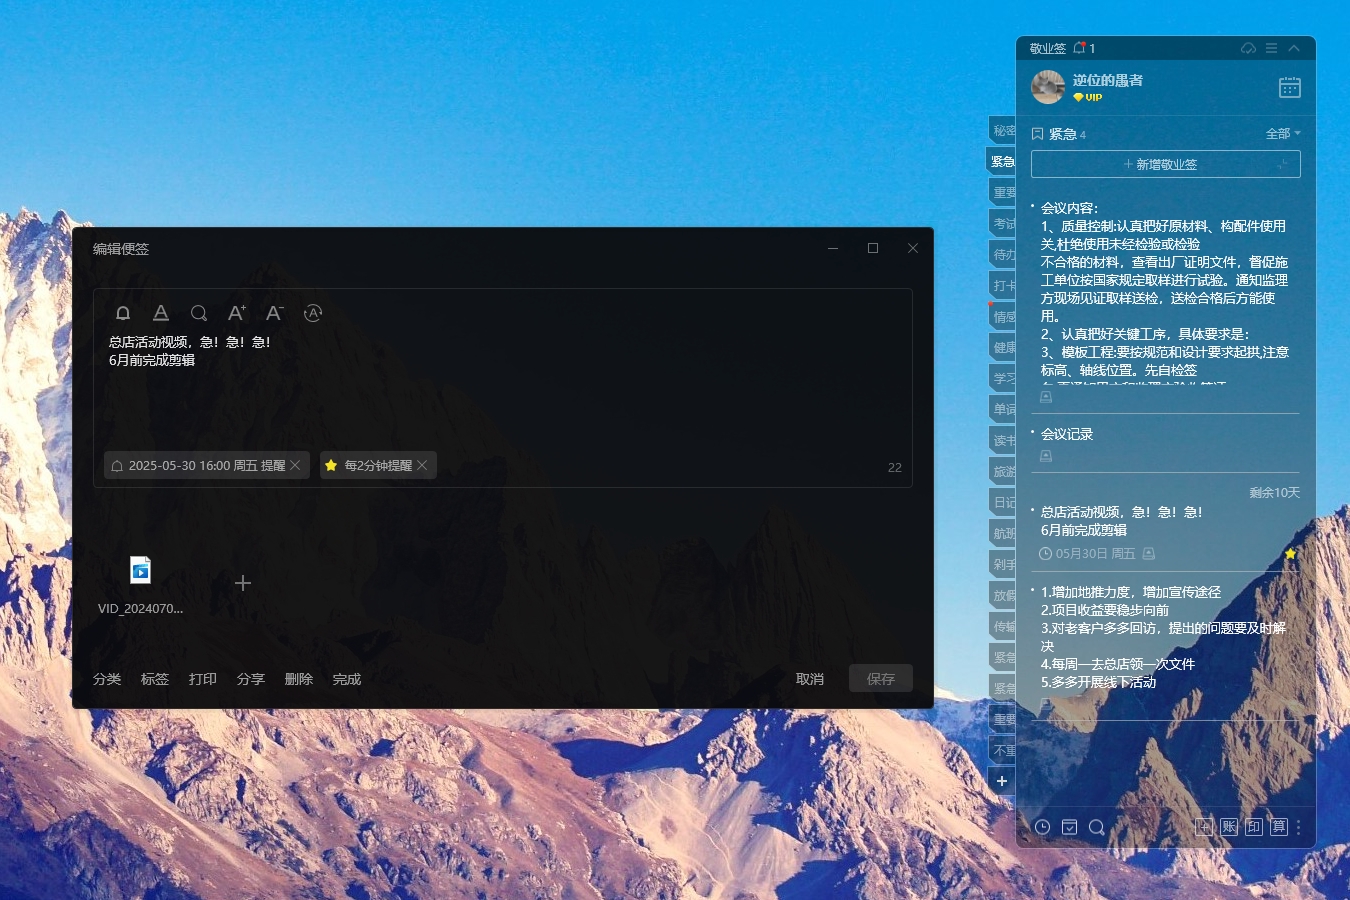Click the 保存 button
1350x900 pixels.
880,679
